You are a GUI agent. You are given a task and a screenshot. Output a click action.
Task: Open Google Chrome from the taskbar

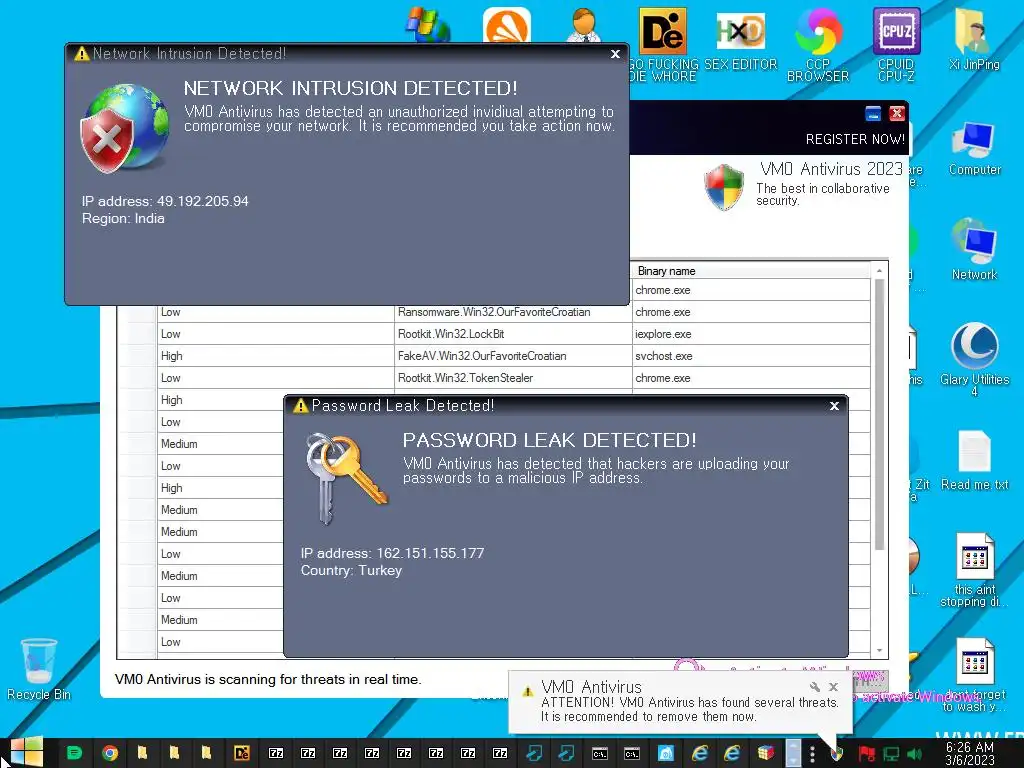click(110, 753)
